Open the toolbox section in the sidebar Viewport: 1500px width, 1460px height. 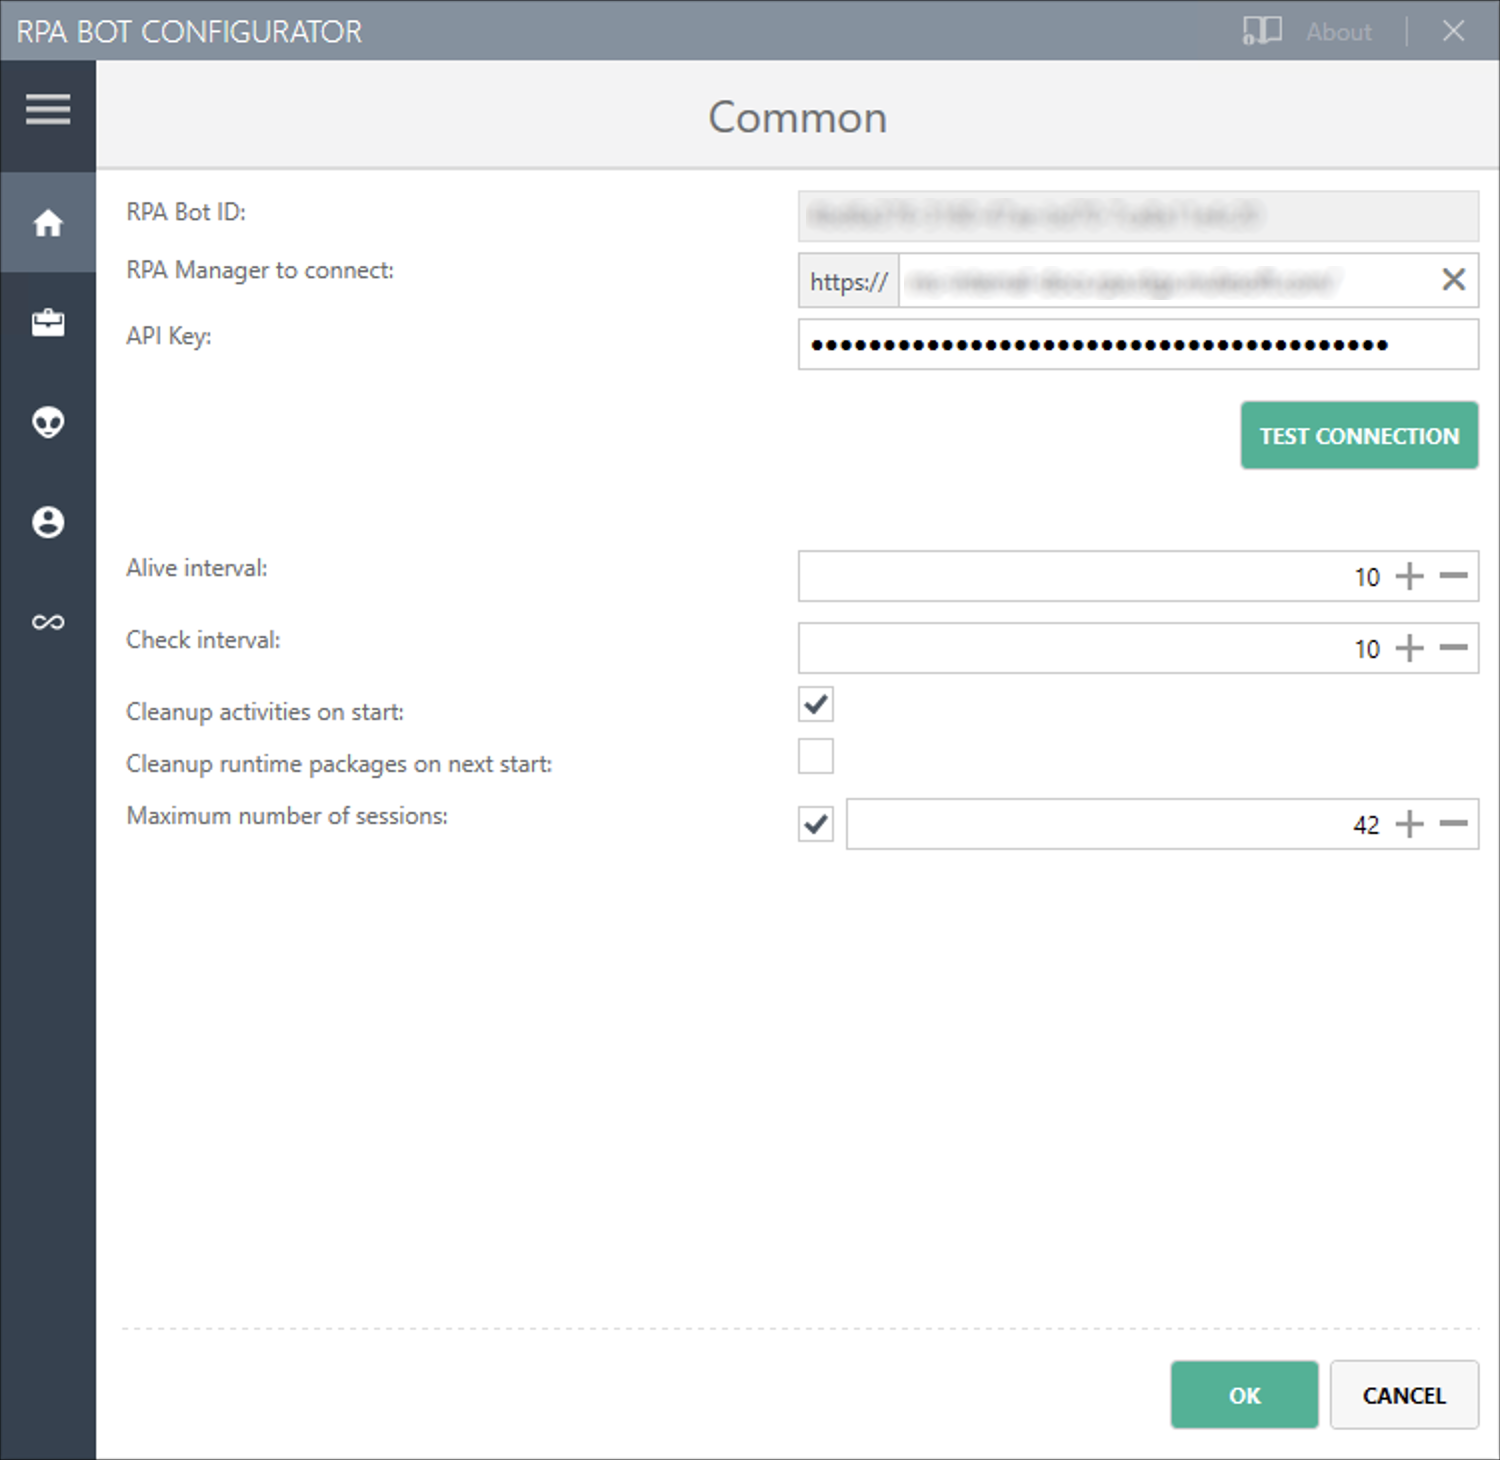point(47,322)
